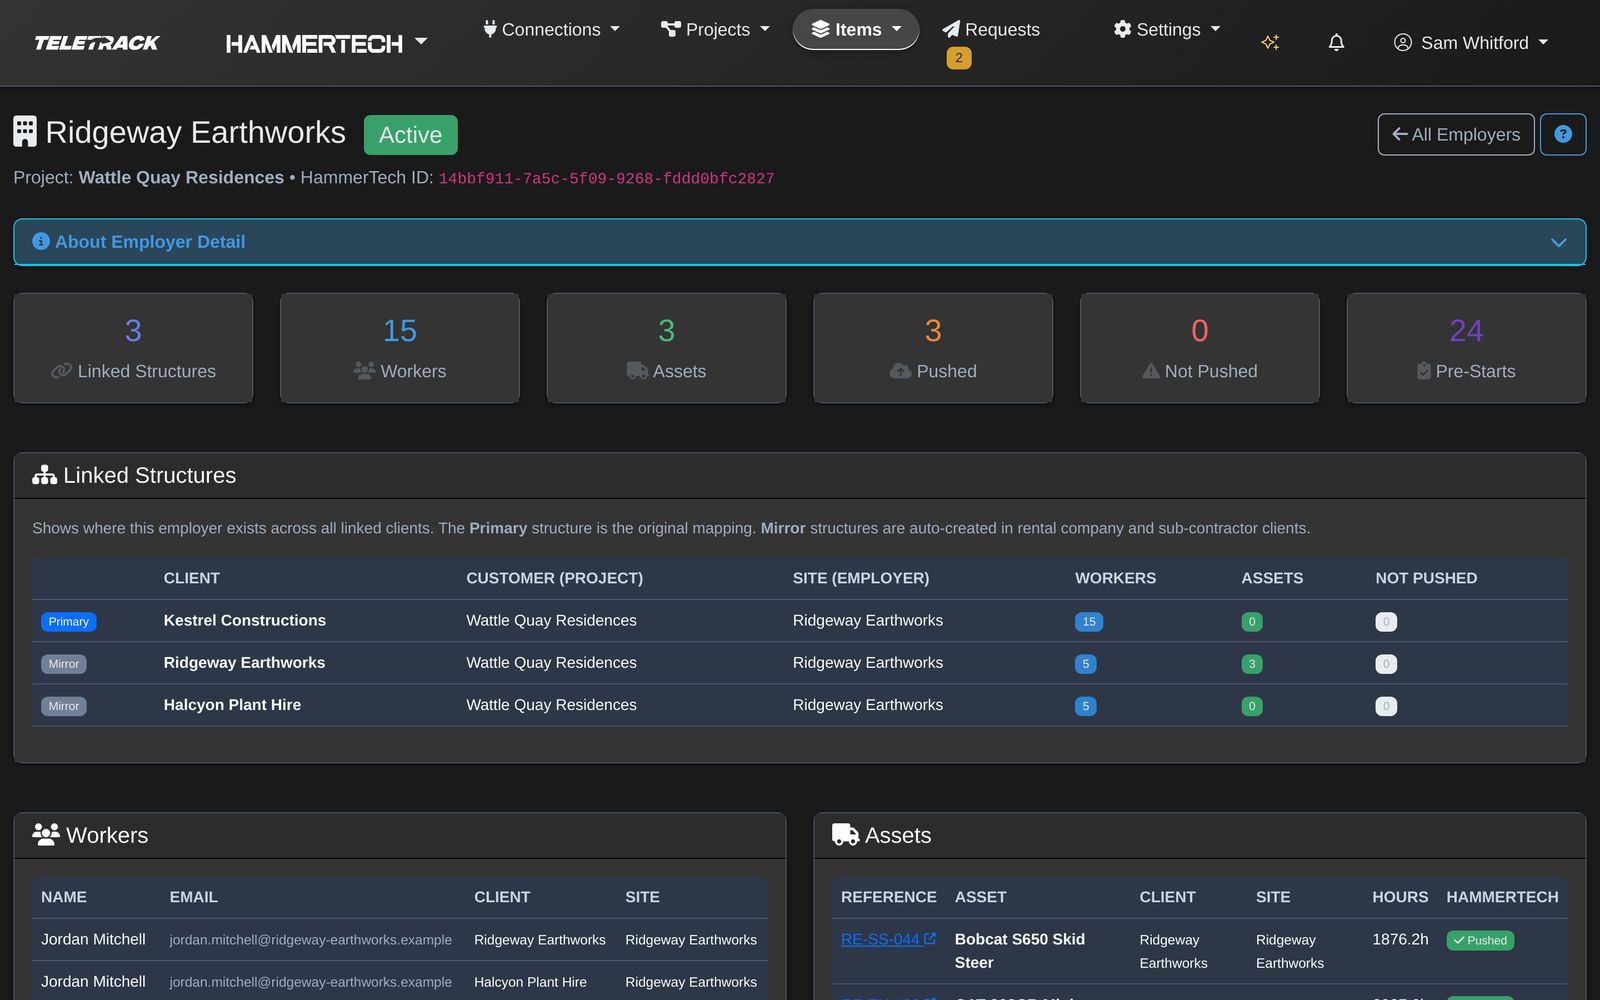
Task: Open Sam Whitford user menu
Action: pyautogui.click(x=1471, y=43)
